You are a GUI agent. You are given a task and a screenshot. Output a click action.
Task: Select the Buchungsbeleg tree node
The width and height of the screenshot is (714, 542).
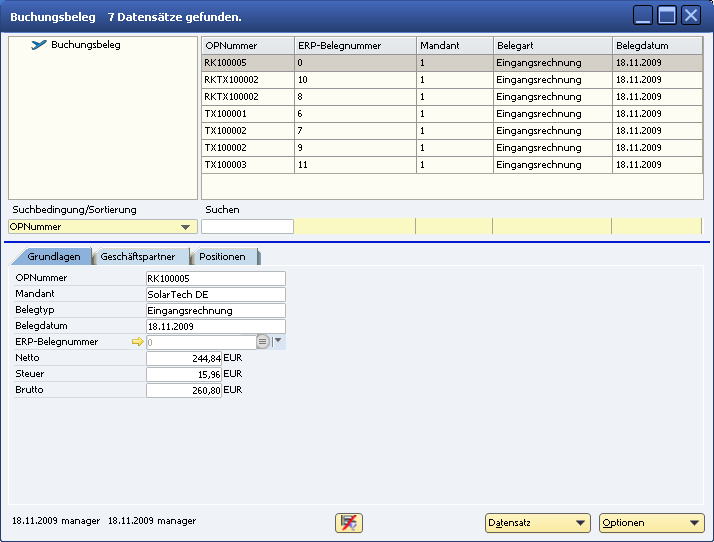[x=85, y=45]
